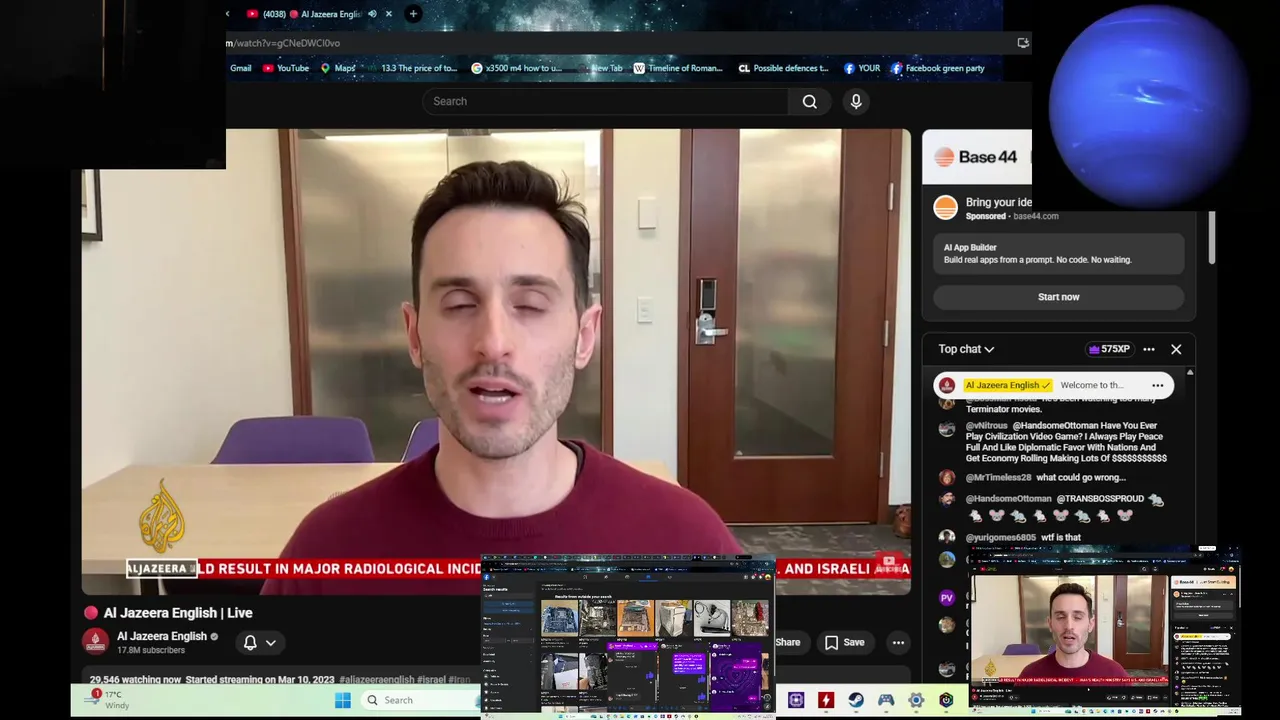Mute the Al Jazeera tab audio icon
Image resolution: width=1280 pixels, height=720 pixels.
372,14
